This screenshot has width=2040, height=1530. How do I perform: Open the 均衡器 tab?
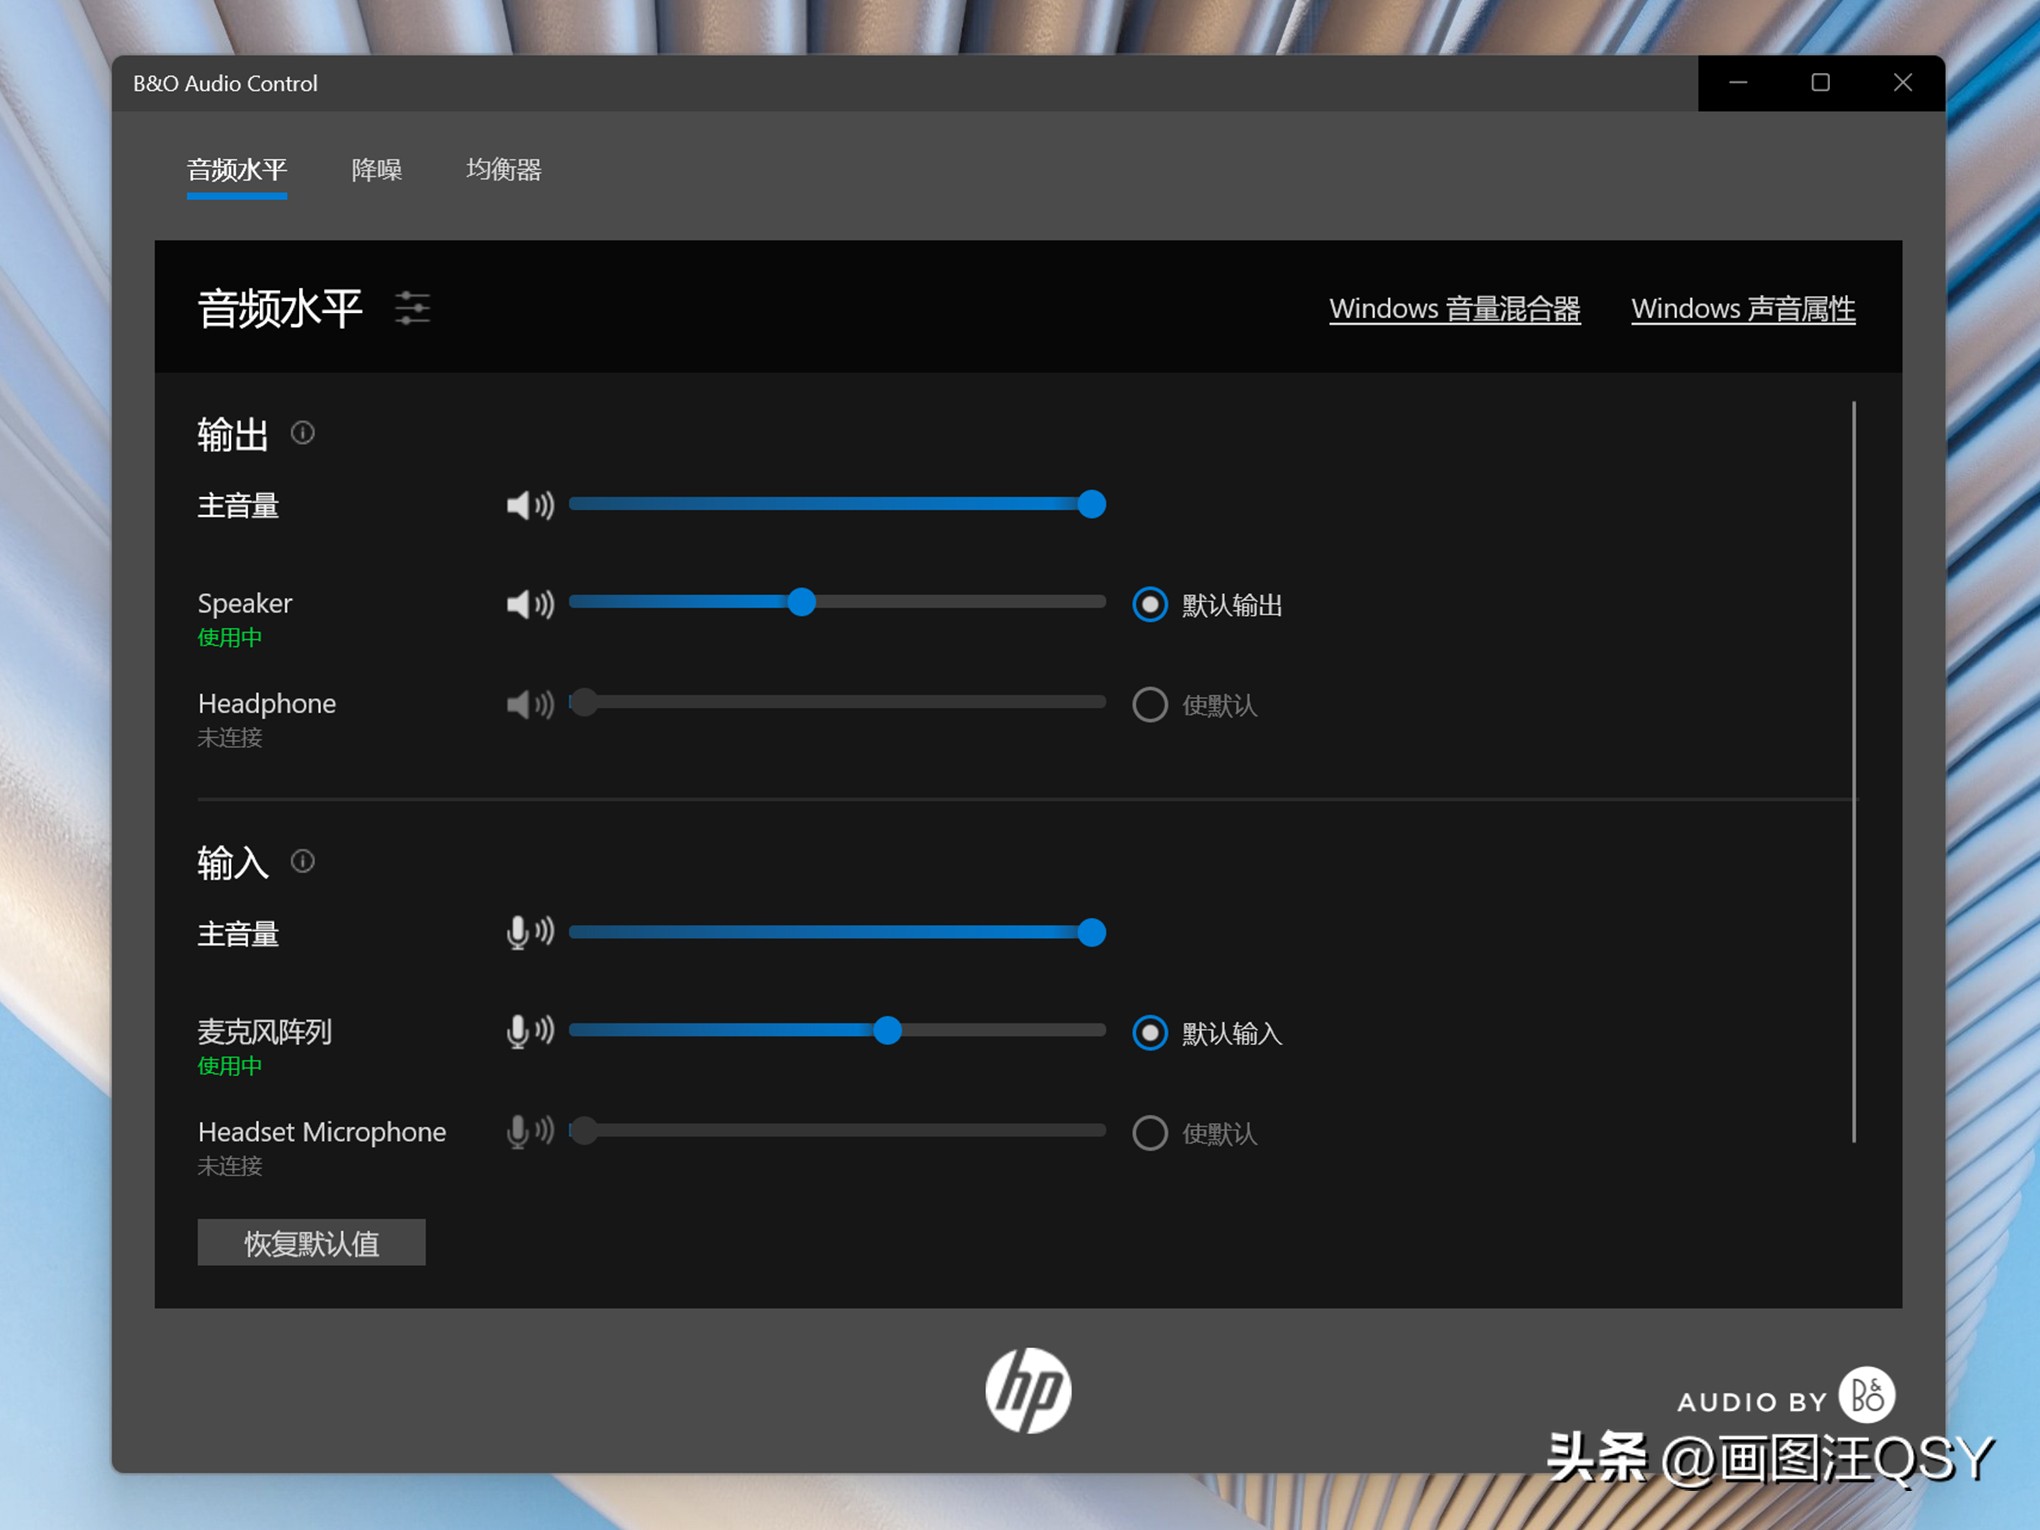[x=504, y=171]
